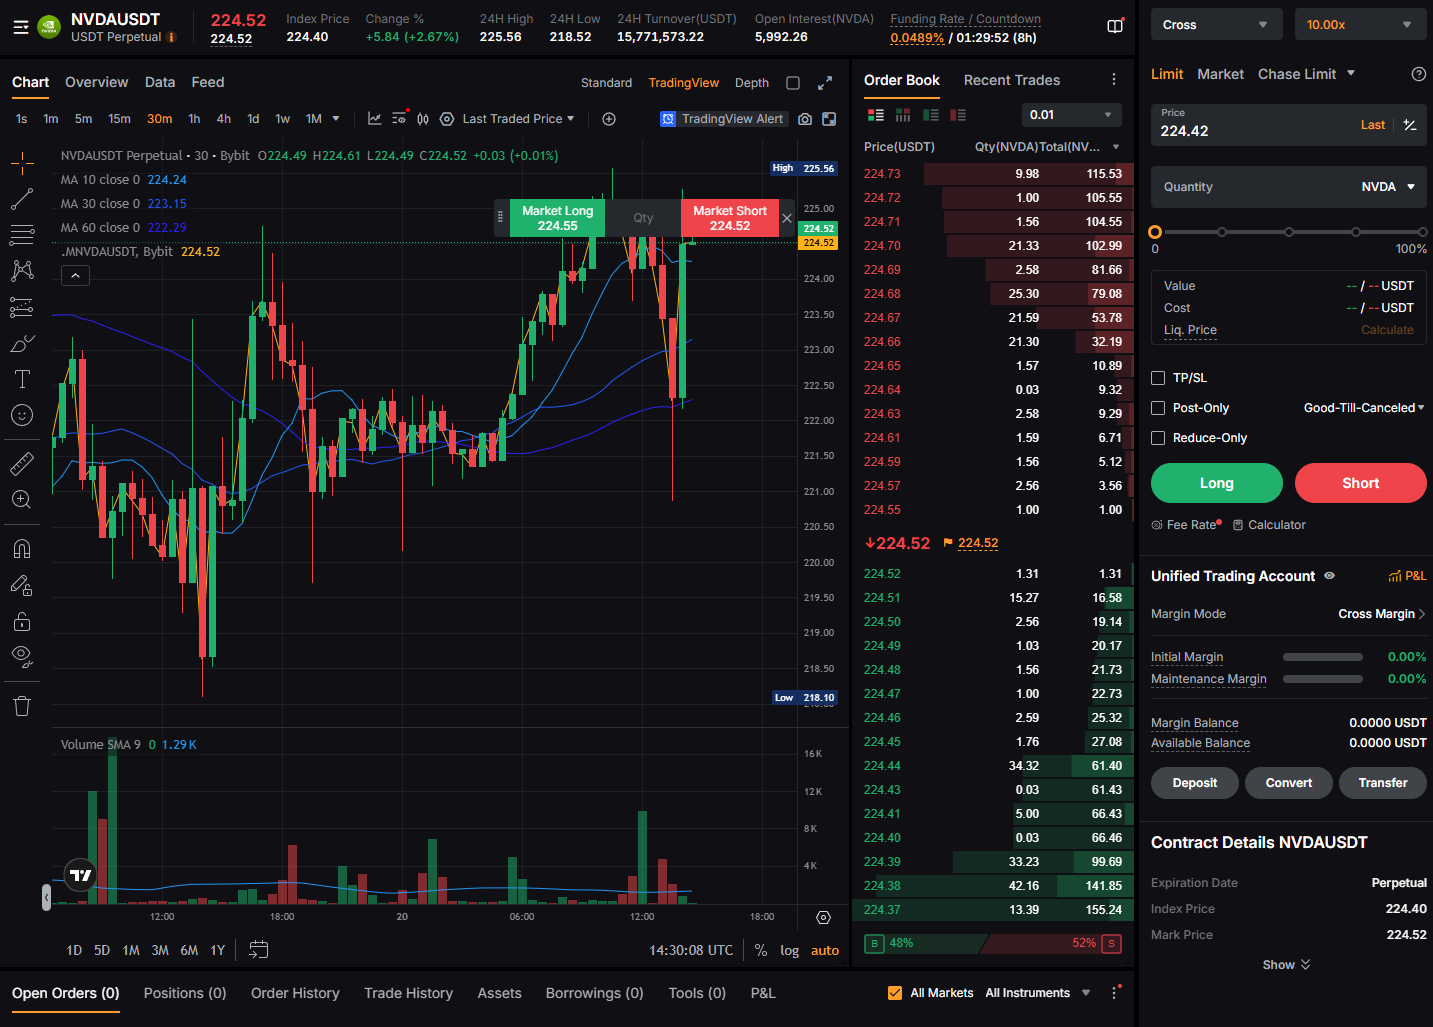
Task: Enable the TP/SL checkbox
Action: coord(1158,378)
